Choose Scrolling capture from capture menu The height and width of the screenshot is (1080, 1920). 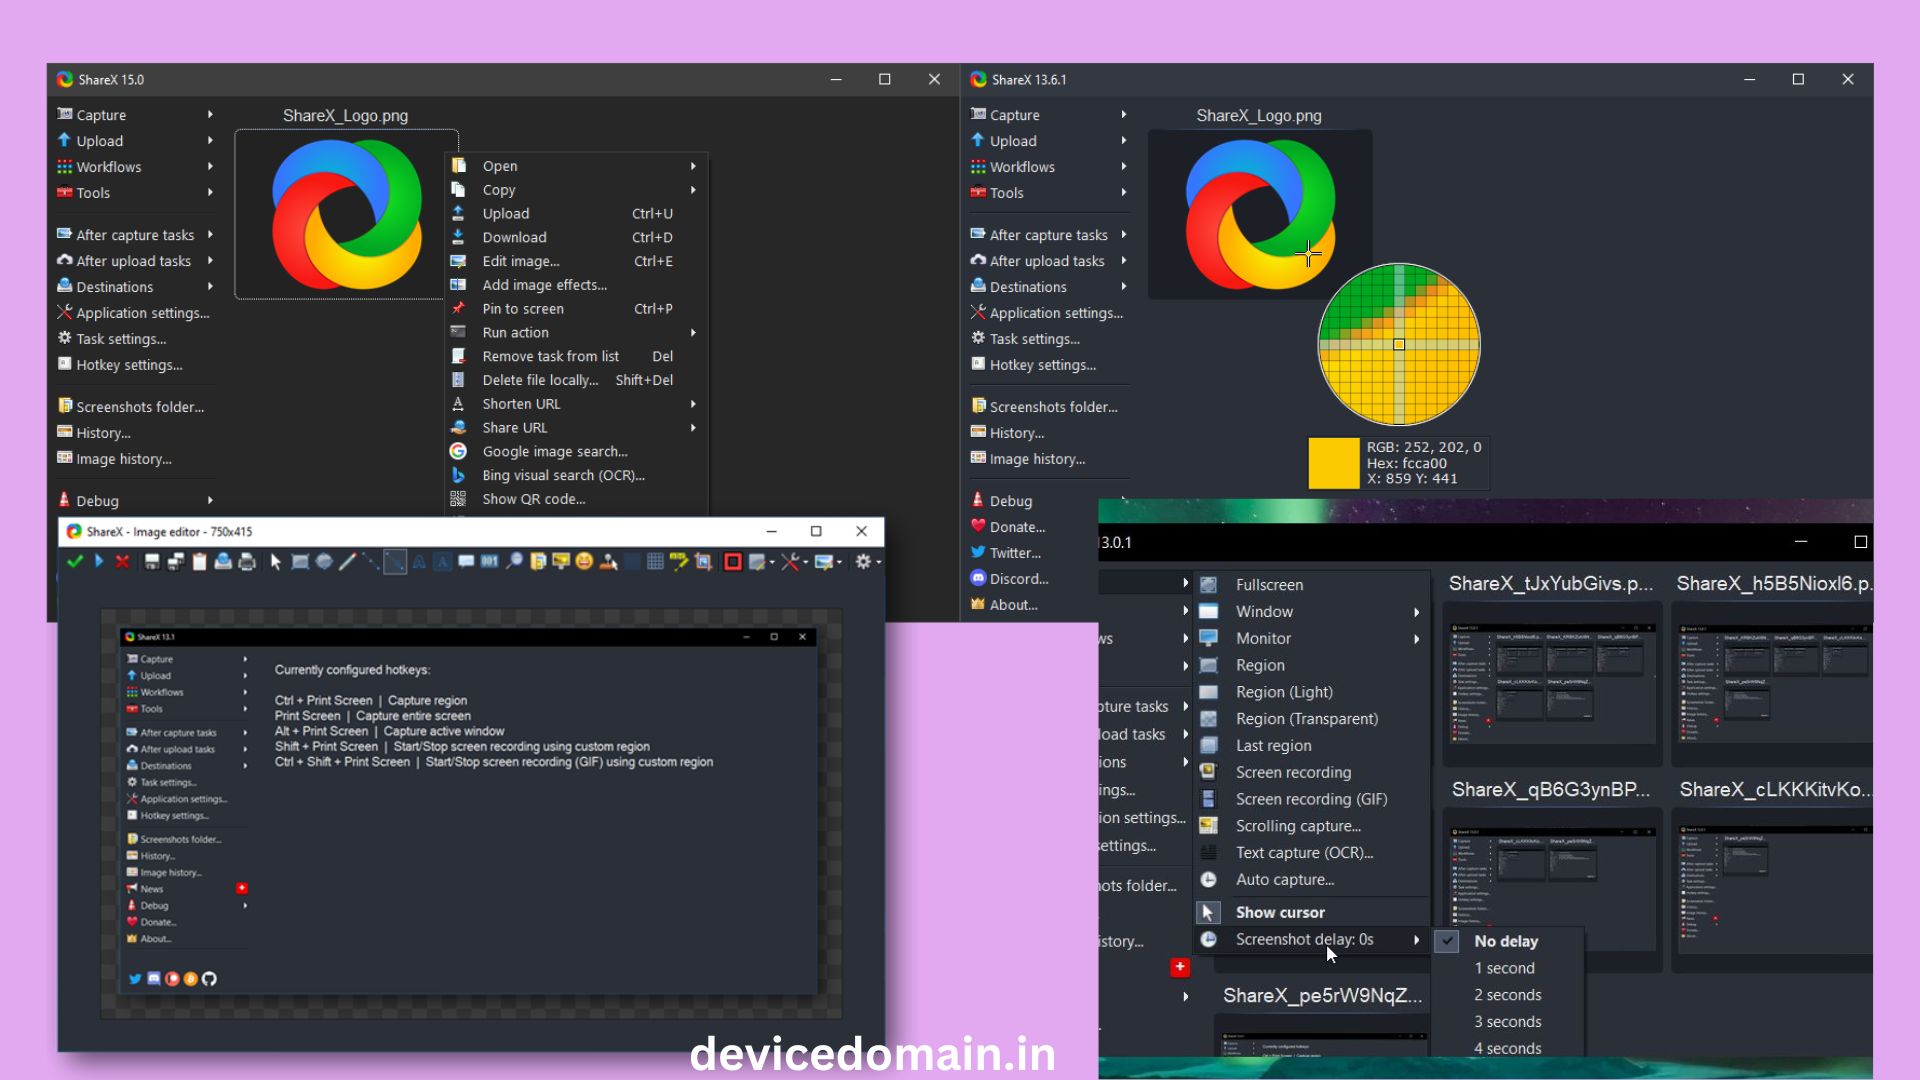click(x=1298, y=826)
